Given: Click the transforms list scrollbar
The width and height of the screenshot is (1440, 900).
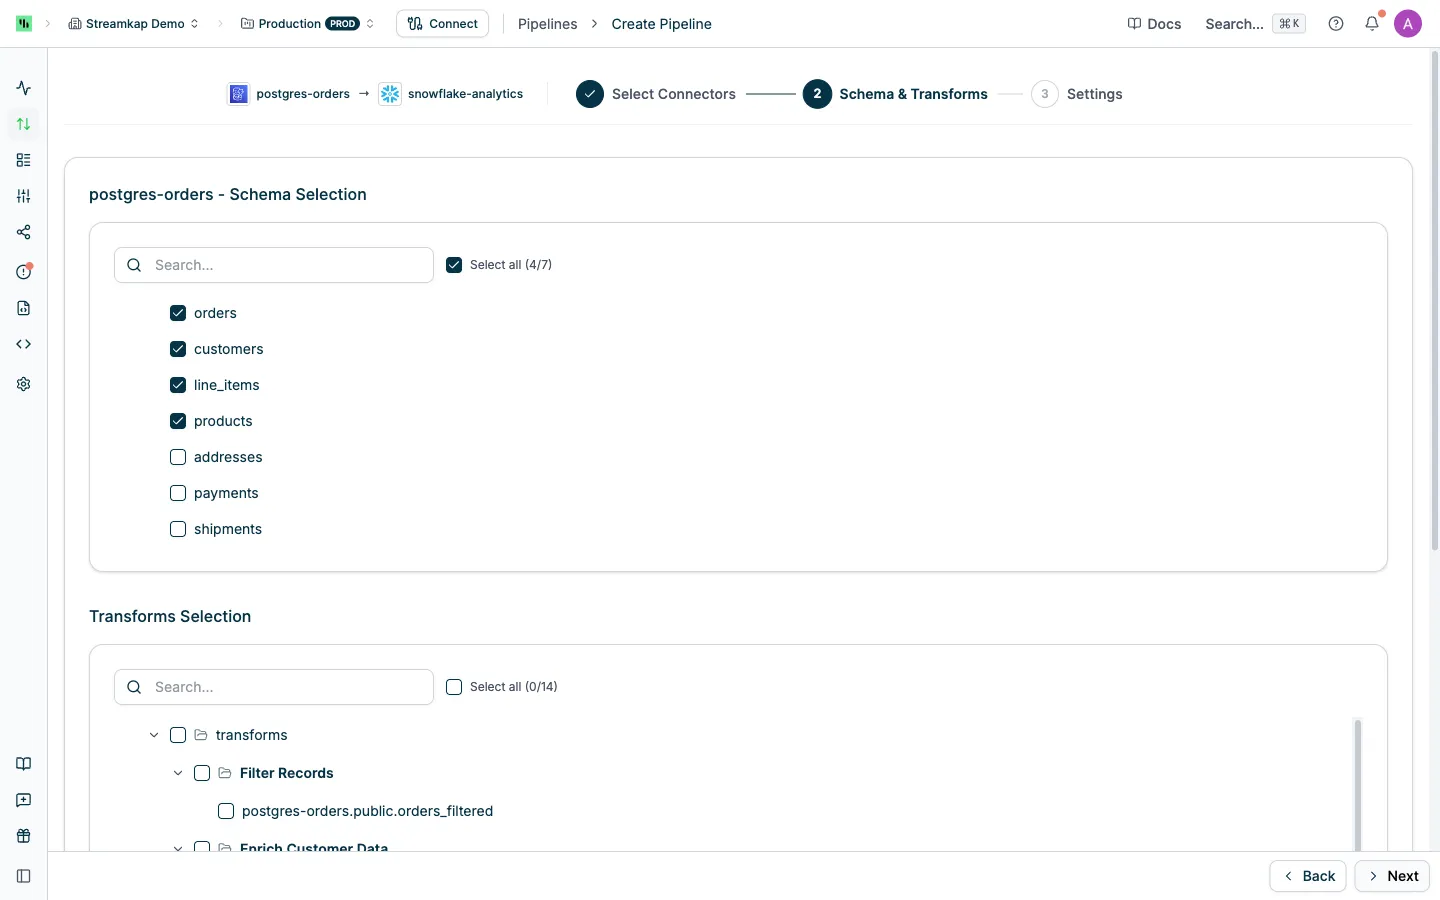Looking at the screenshot, I should (1358, 785).
